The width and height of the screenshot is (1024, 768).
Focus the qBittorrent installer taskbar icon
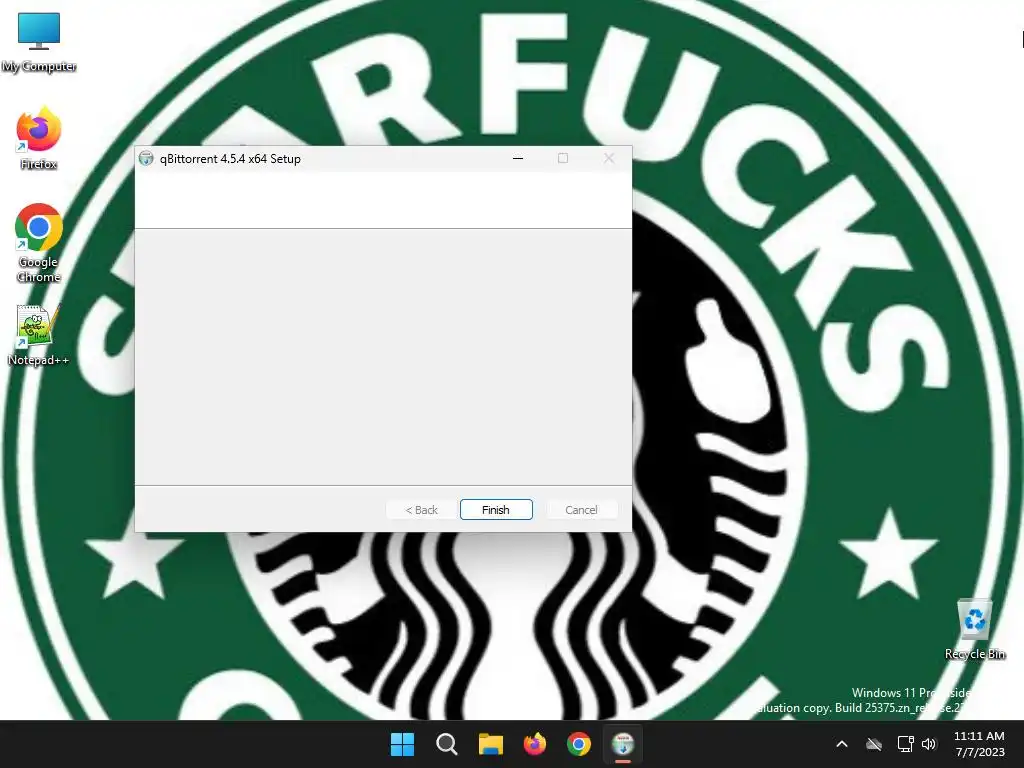pos(623,744)
